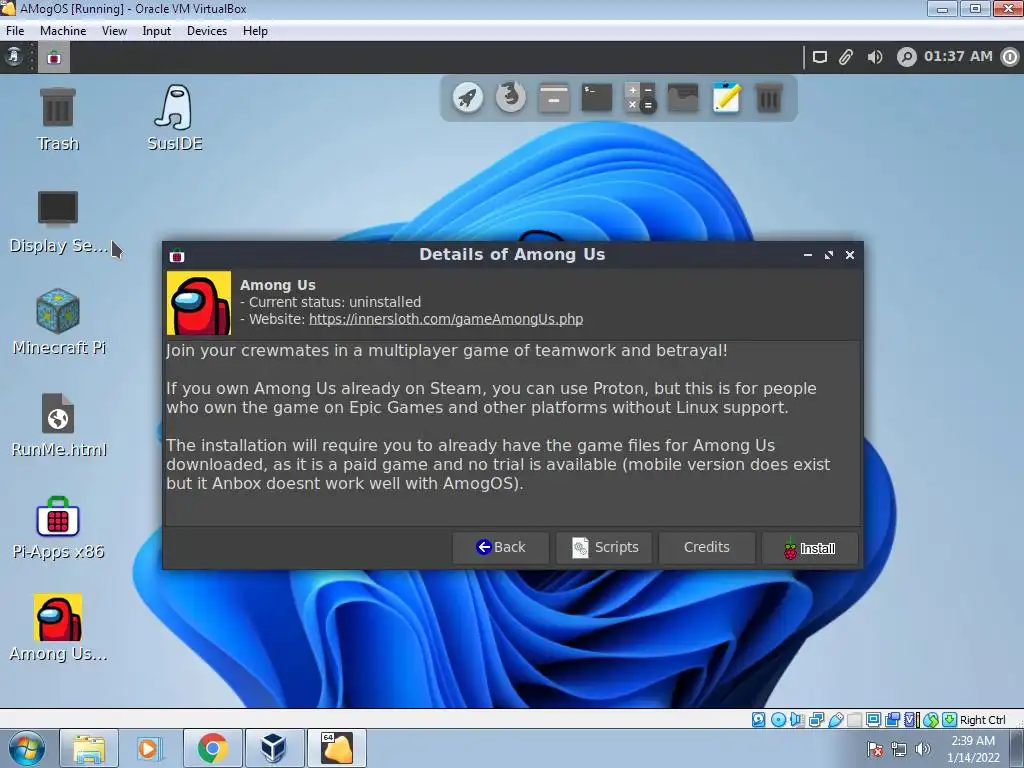Launch the Minecraft Pi desktop icon
Viewport: 1024px width, 768px height.
point(59,323)
